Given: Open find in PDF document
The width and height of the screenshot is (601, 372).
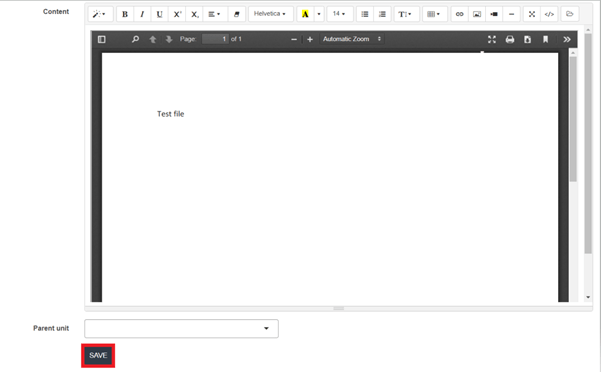Looking at the screenshot, I should (x=135, y=39).
